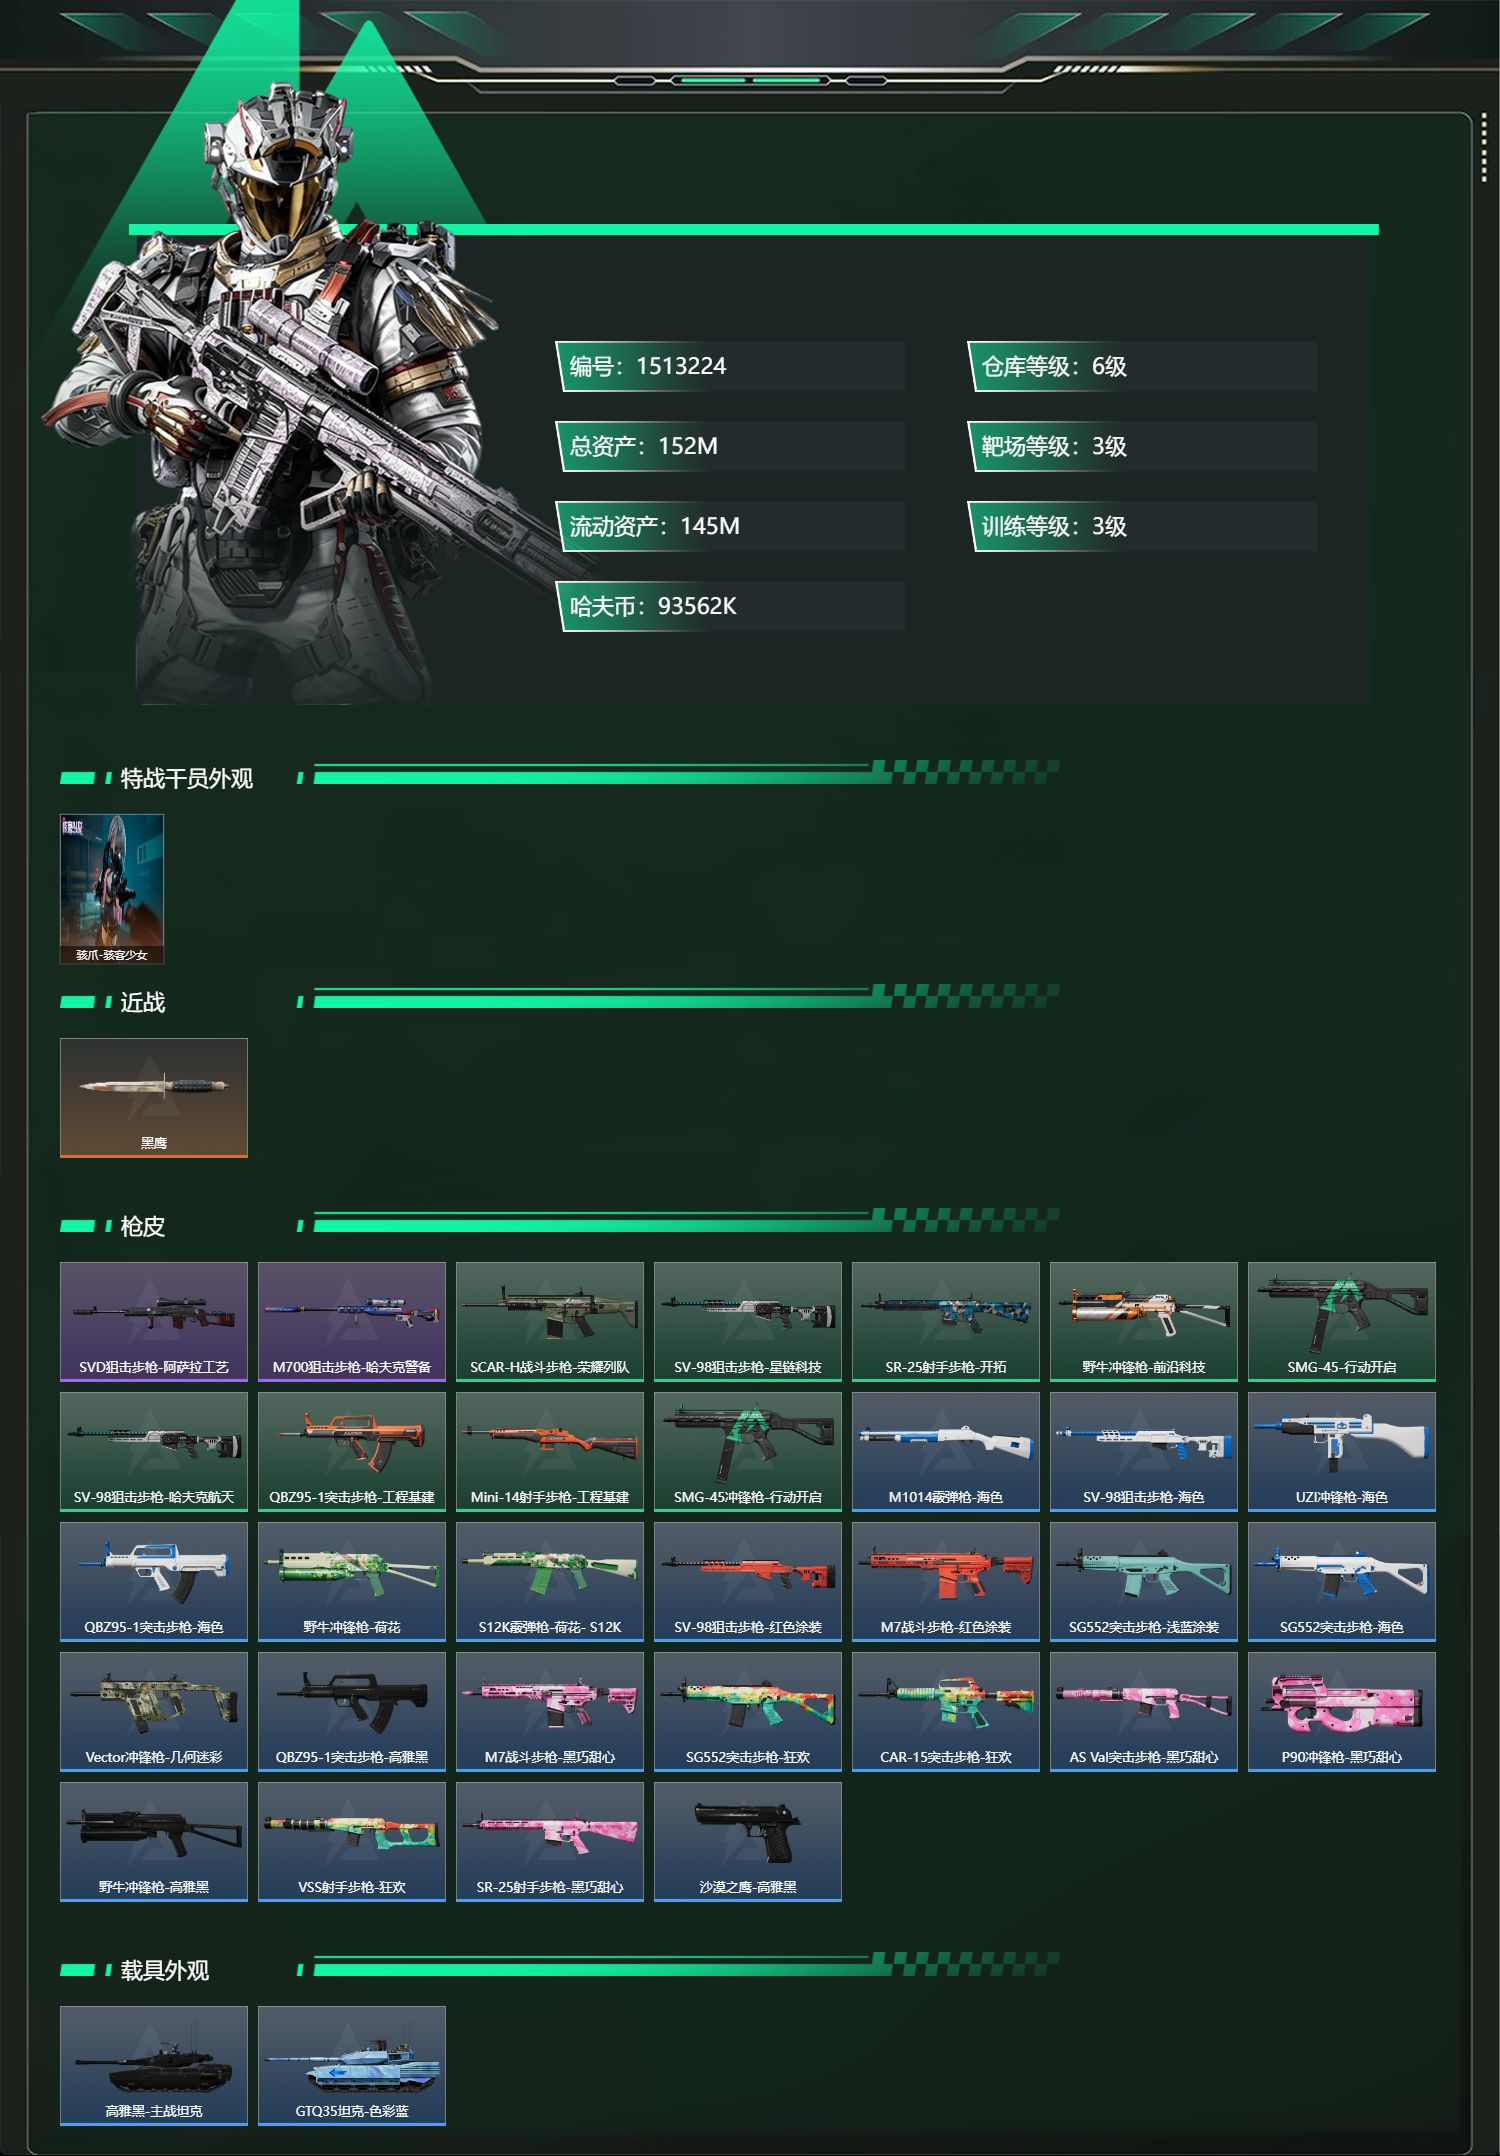Select the M7战斗步枪-红色涂装 skin

[x=946, y=1582]
